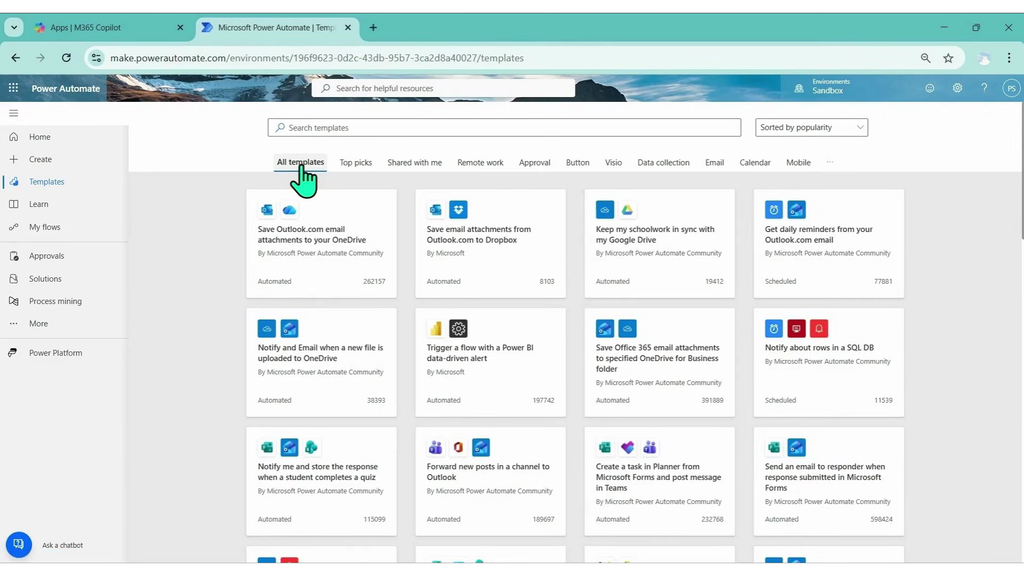1024x576 pixels.
Task: Open browser zoom magnifier icon
Action: tap(925, 58)
